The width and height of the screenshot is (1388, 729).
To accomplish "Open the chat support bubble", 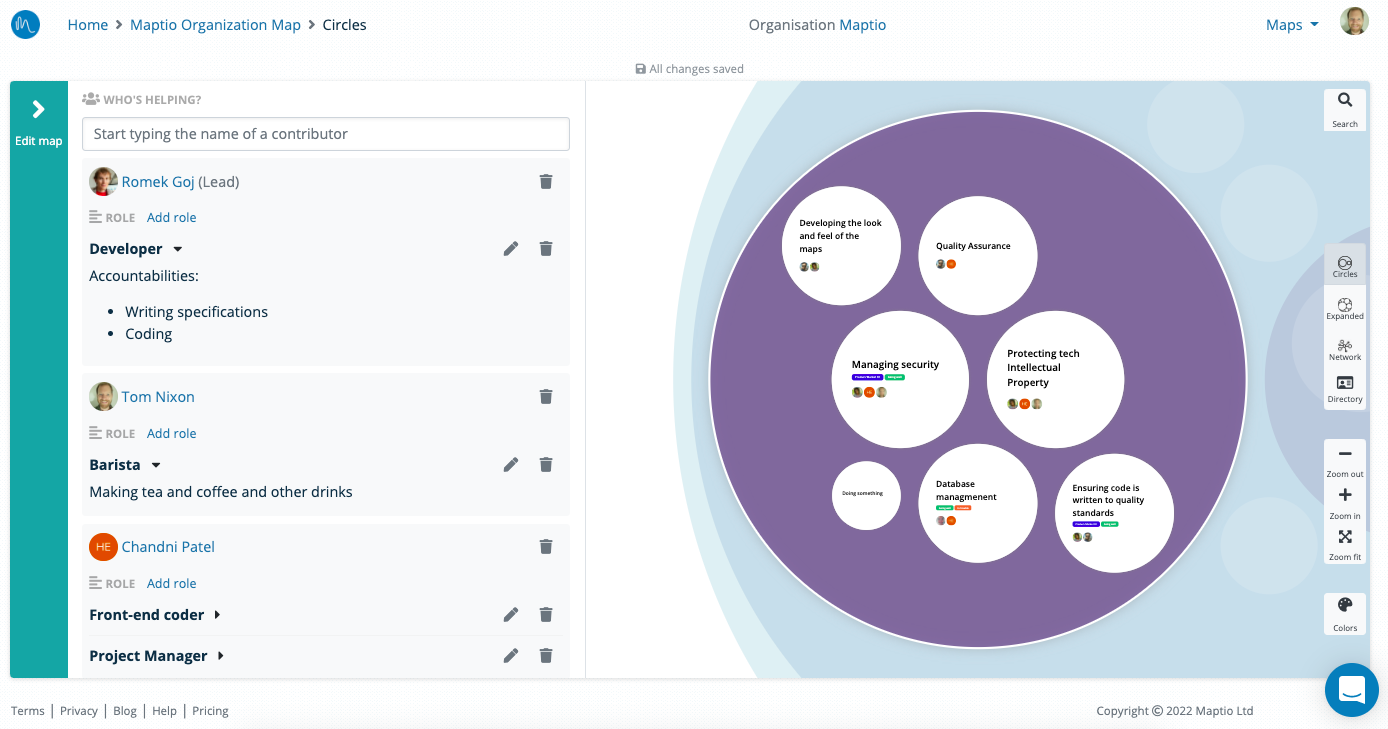I will (x=1351, y=690).
